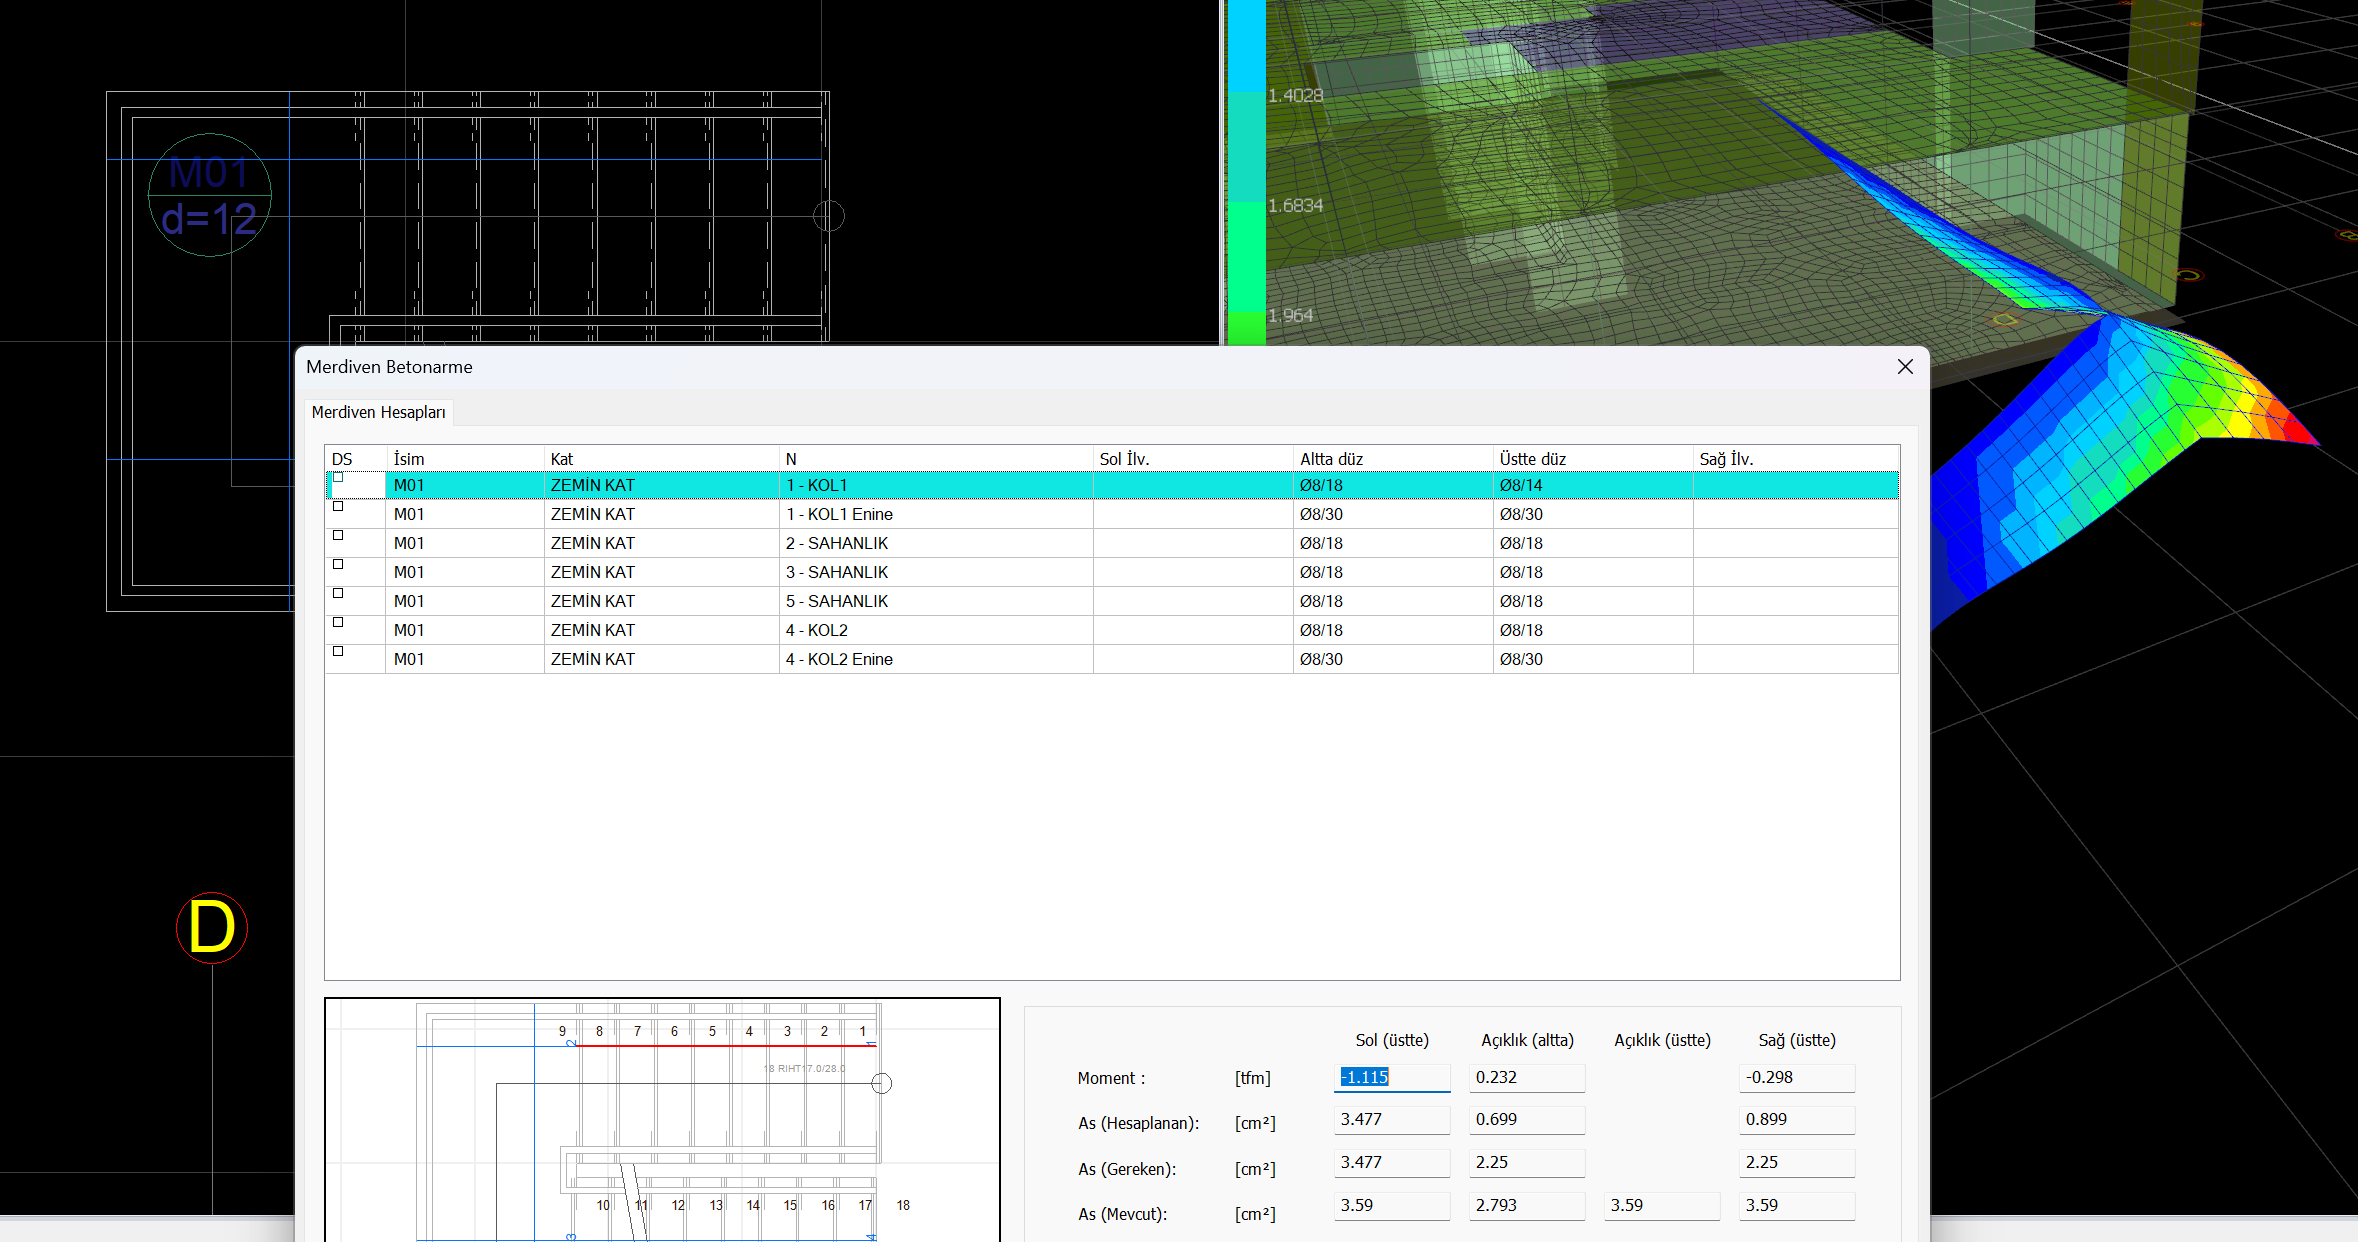Tick the DS checkbox for row 4 - KOL2 Enine
This screenshot has height=1242, width=2358.
(338, 652)
